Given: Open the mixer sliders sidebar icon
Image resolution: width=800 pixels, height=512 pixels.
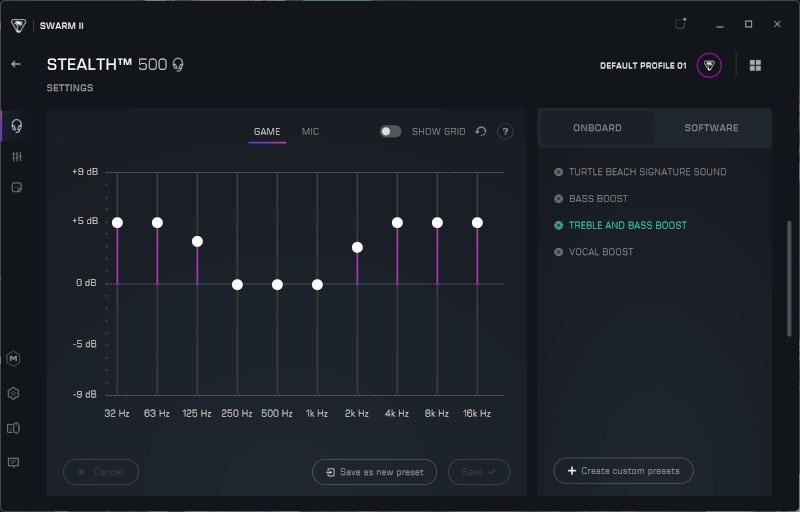Looking at the screenshot, I should 16,157.
